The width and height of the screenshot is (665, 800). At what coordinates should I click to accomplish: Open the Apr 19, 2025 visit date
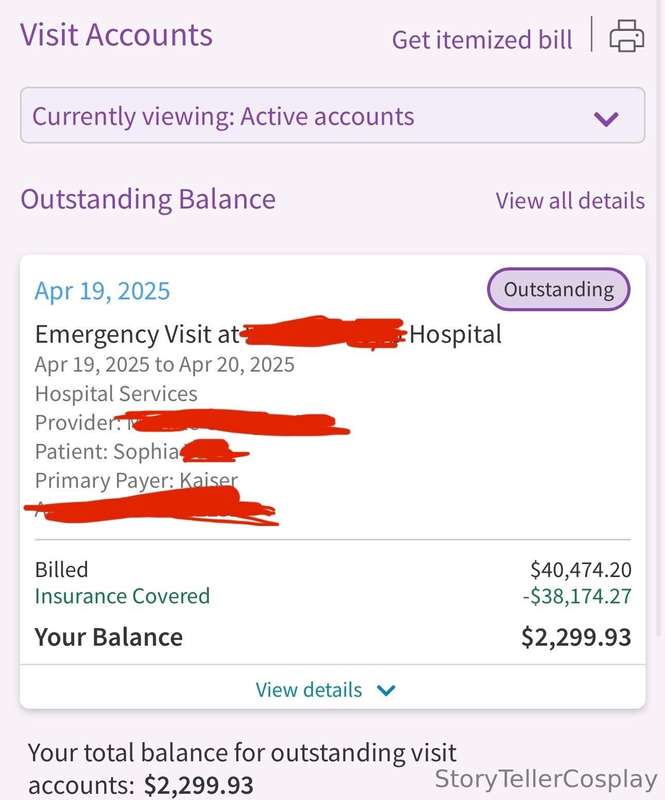[x=102, y=291]
